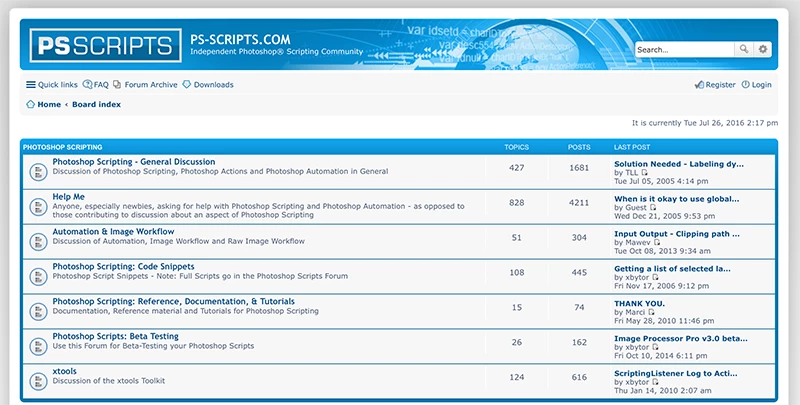Open last post 'When is it okay to use global...'
This screenshot has width=800, height=405.
point(677,199)
